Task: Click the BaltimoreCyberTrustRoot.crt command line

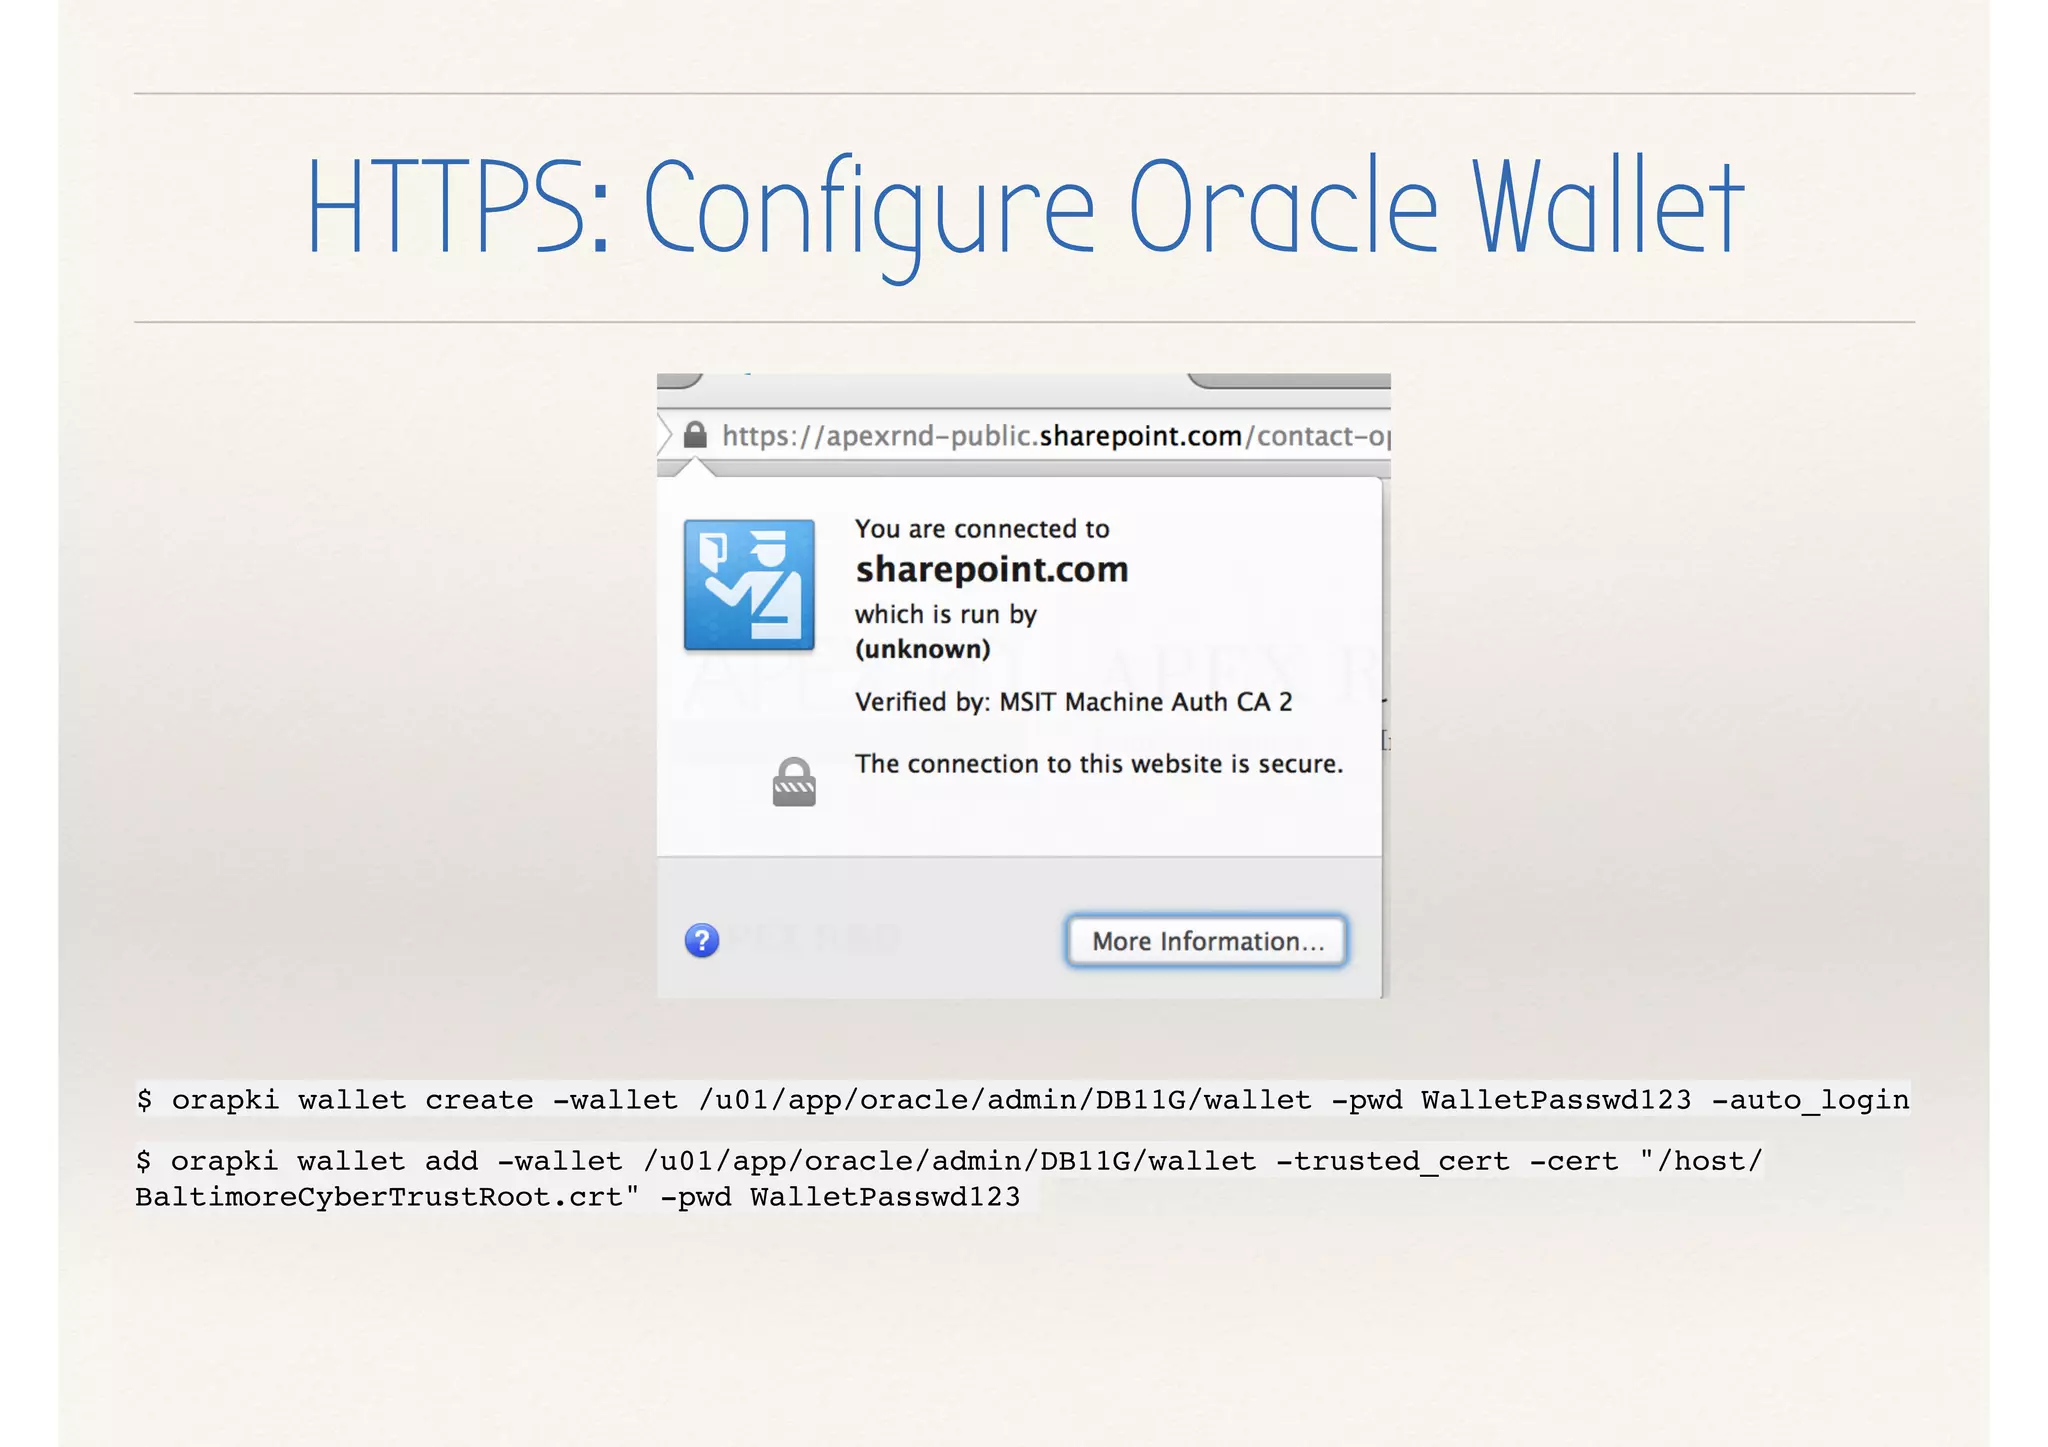Action: coord(578,1197)
